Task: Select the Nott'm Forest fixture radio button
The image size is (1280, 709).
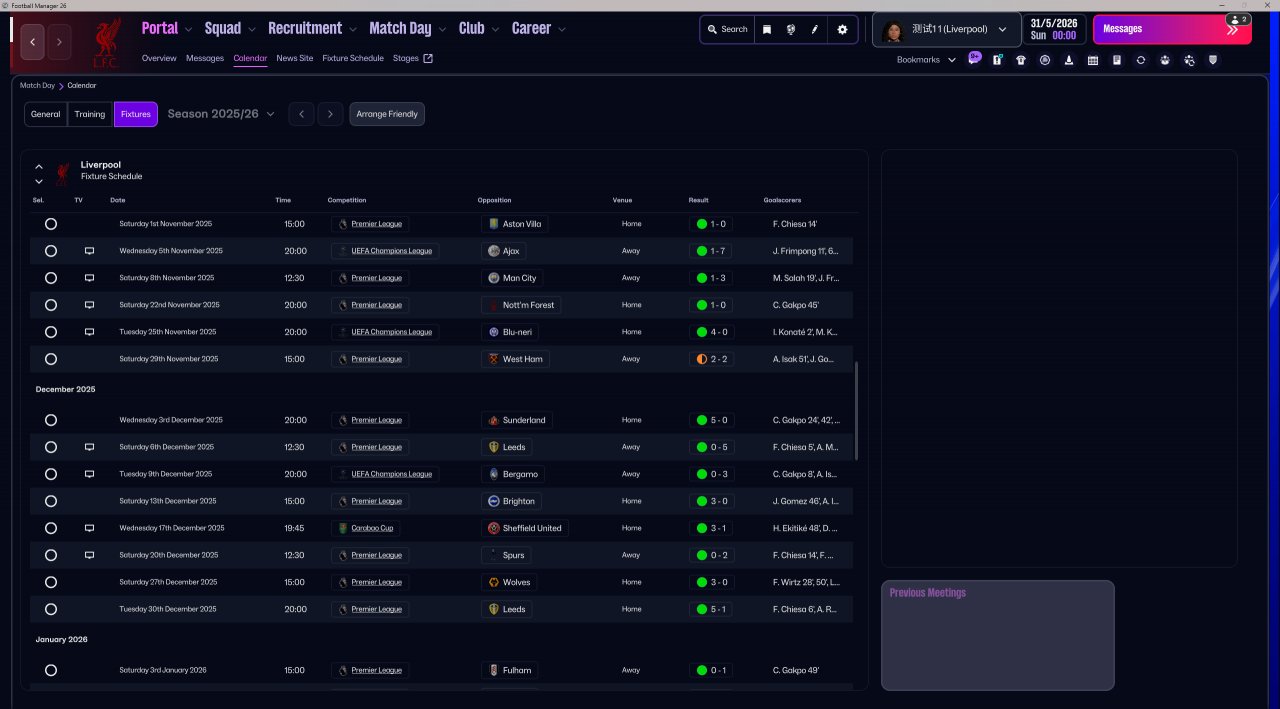Action: coord(51,305)
